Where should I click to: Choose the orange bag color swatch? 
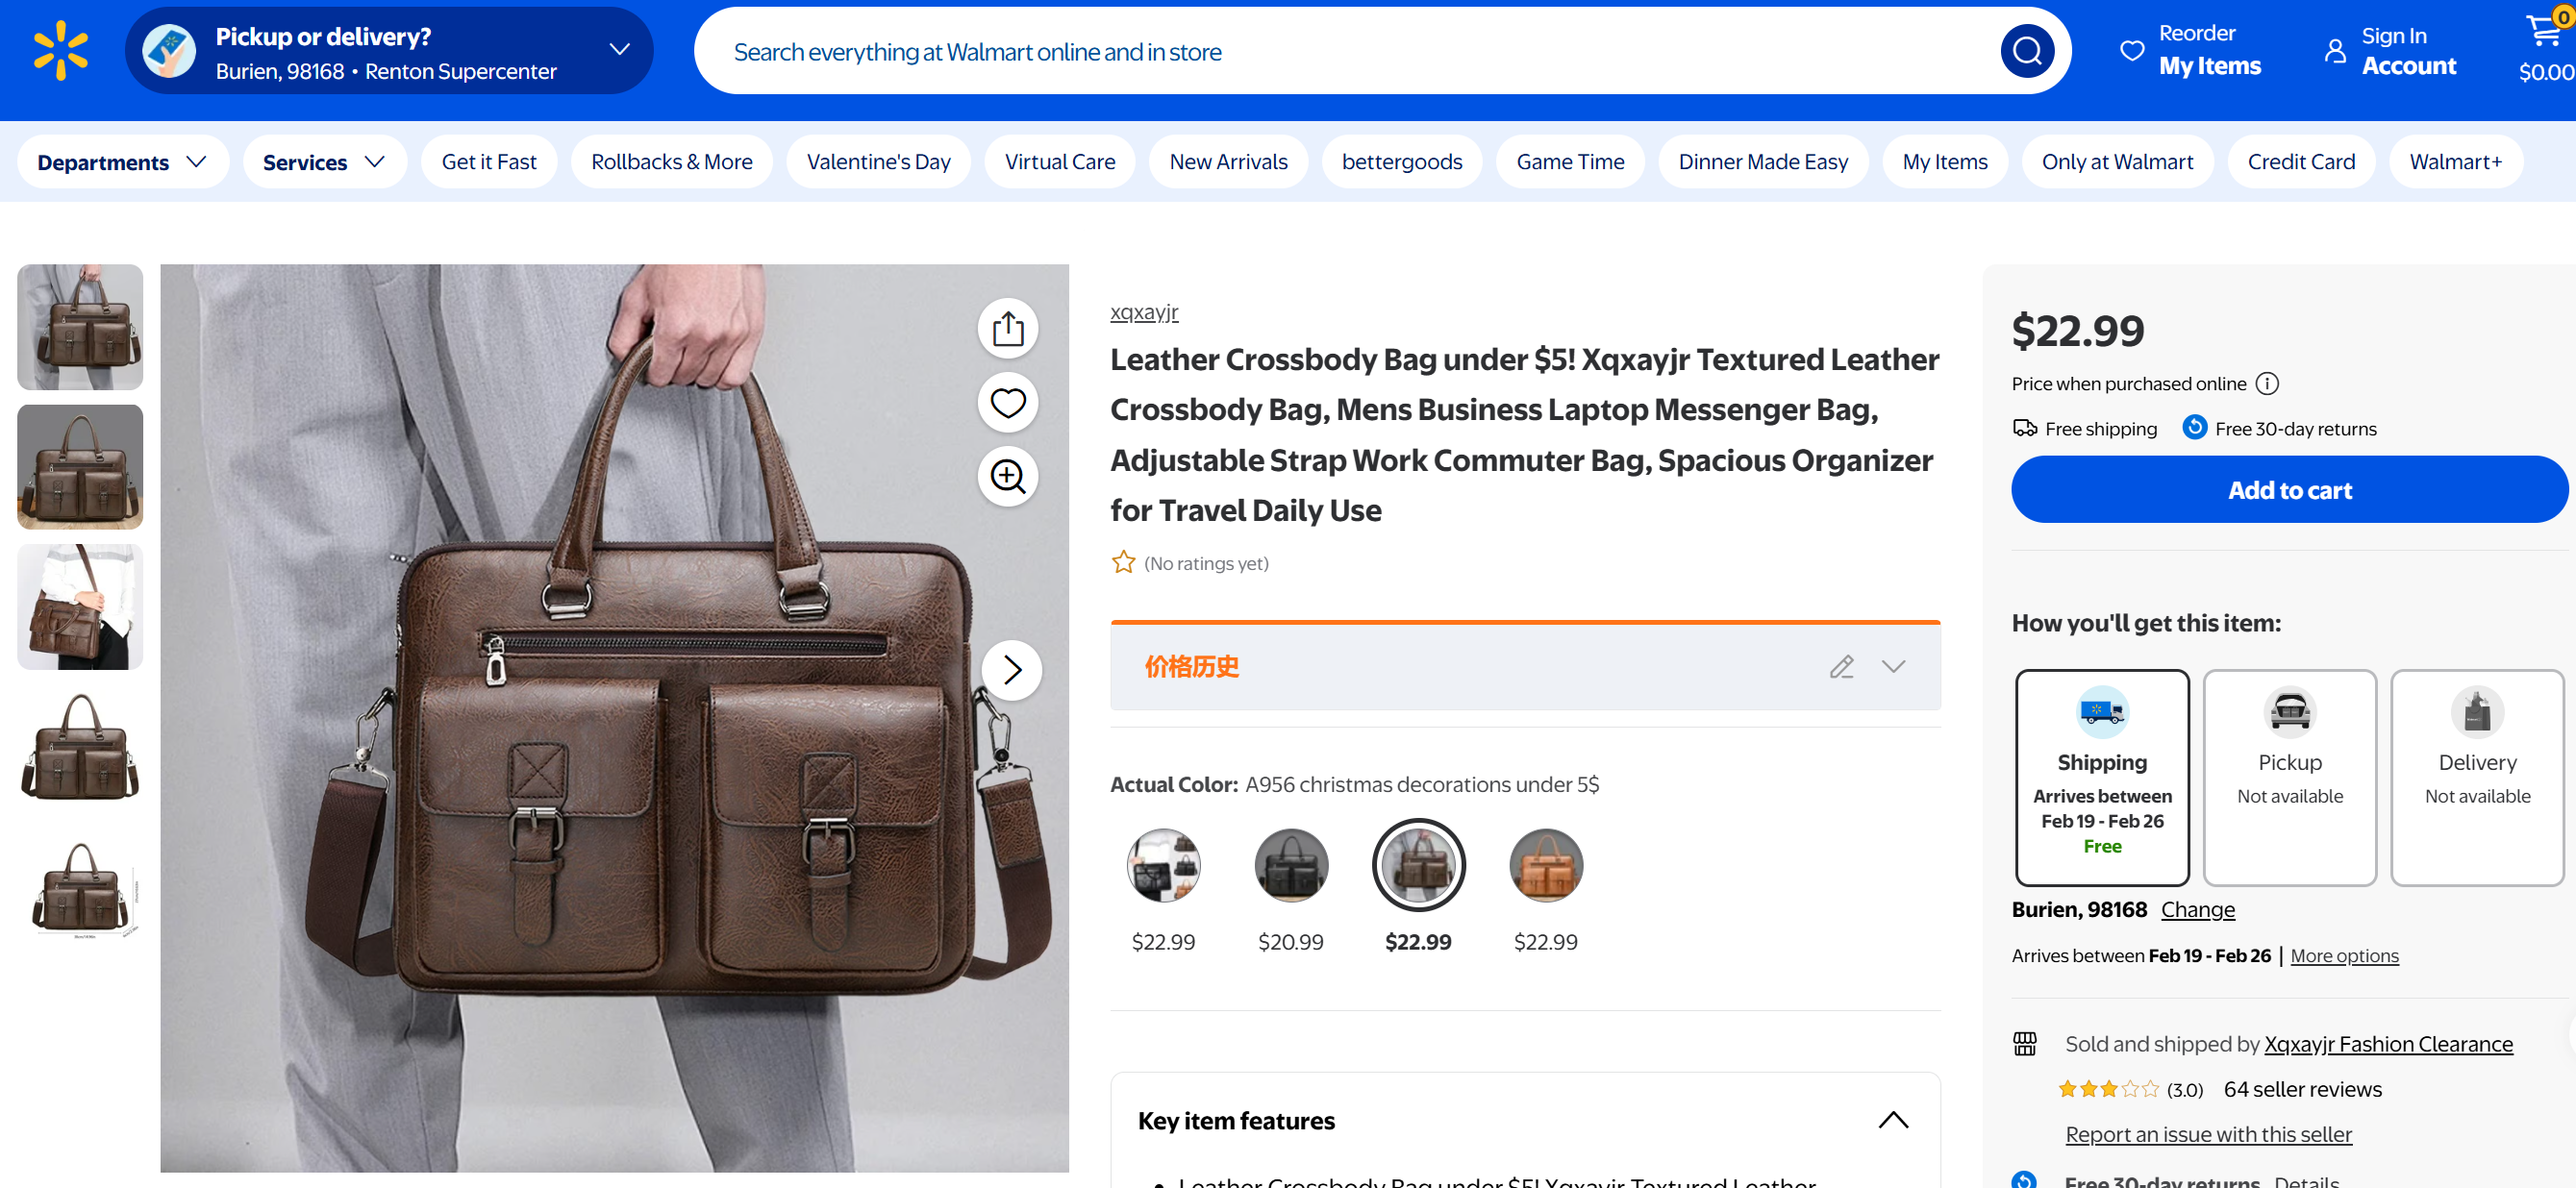pos(1545,866)
